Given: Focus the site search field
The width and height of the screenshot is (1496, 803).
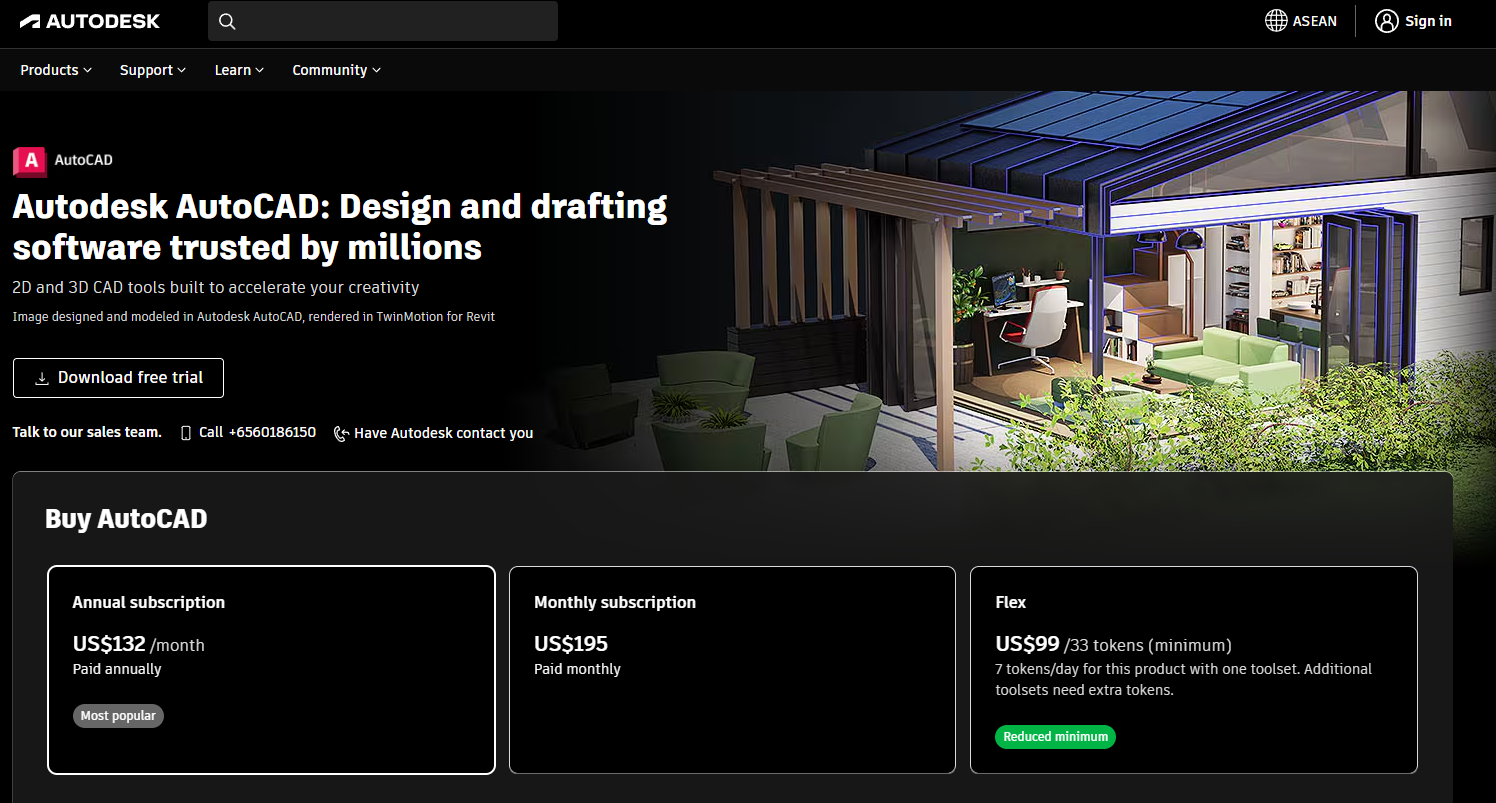Looking at the screenshot, I should 383,21.
